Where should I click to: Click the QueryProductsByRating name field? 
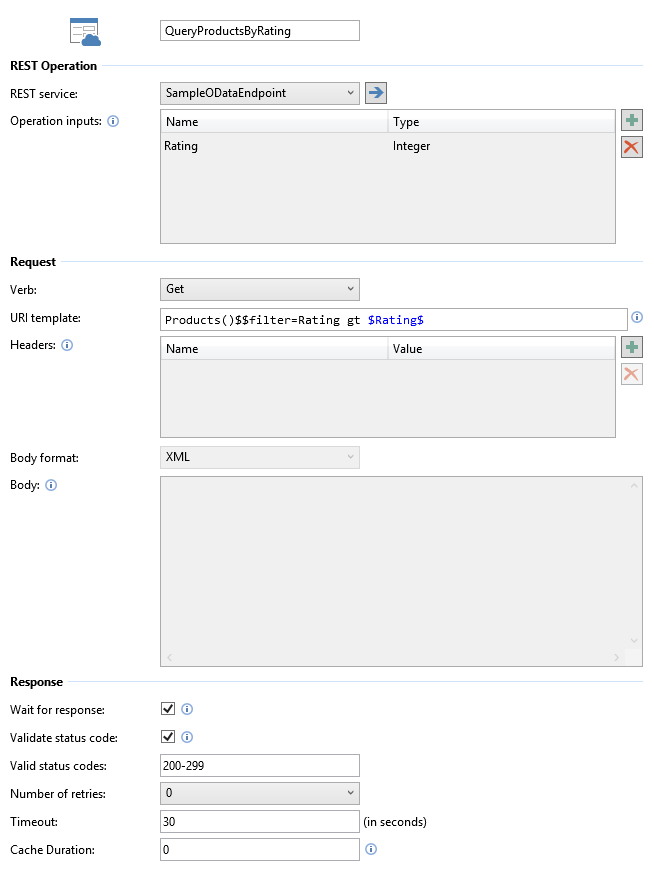[259, 31]
